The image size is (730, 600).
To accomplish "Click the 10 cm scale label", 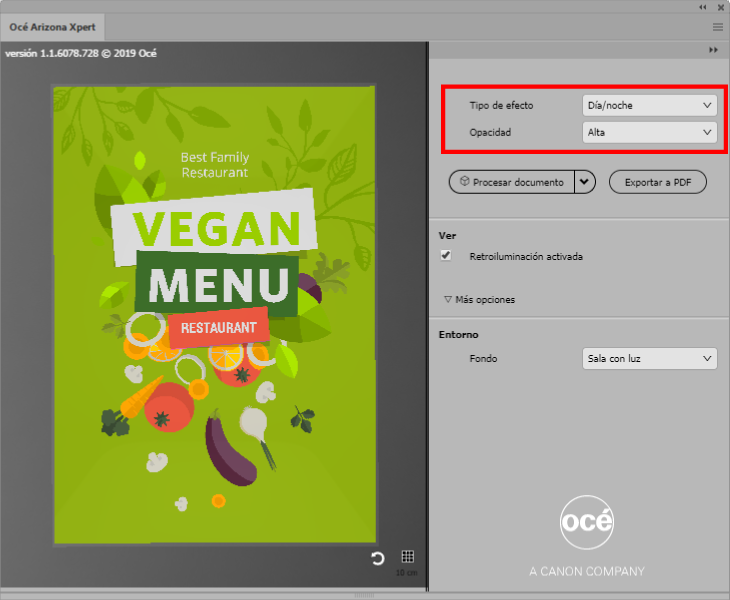I will click(406, 573).
